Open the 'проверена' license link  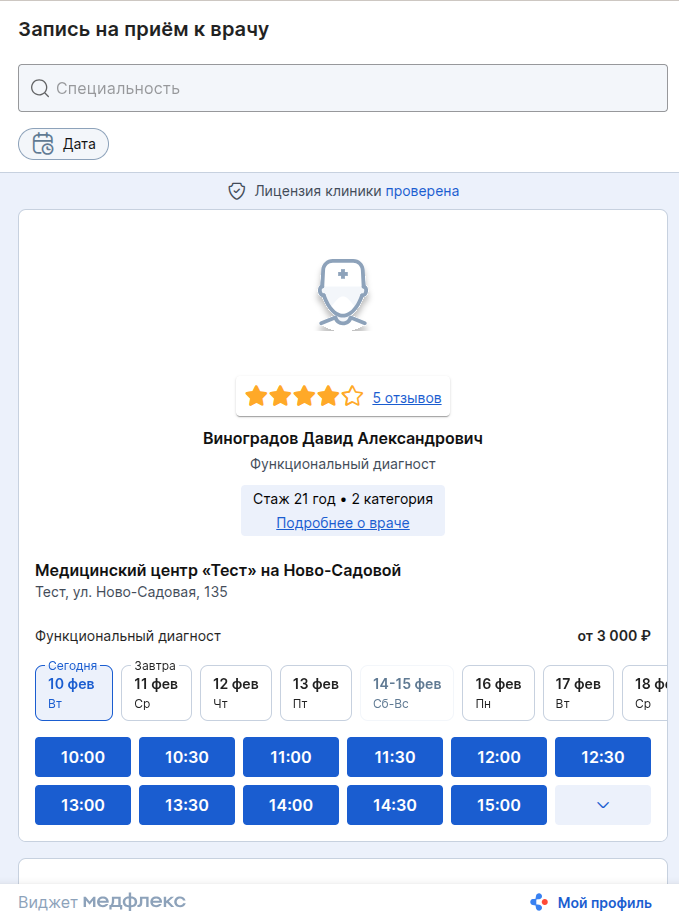422,191
